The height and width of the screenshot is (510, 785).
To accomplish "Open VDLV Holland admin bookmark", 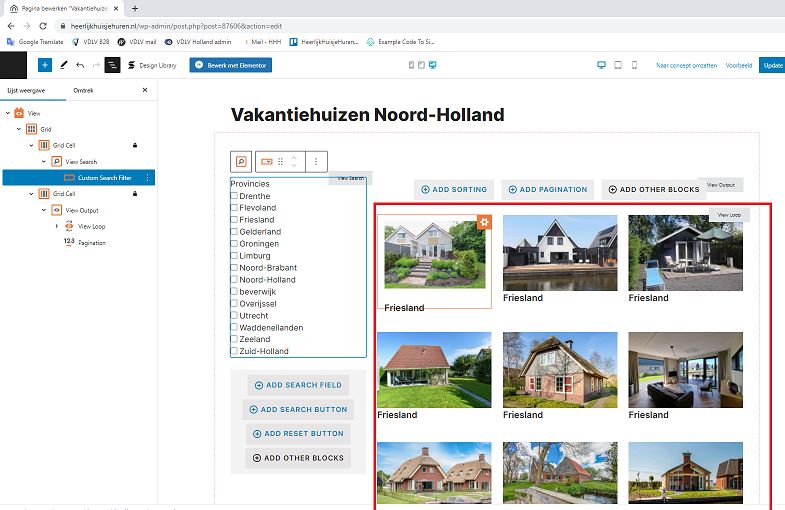I will [198, 42].
